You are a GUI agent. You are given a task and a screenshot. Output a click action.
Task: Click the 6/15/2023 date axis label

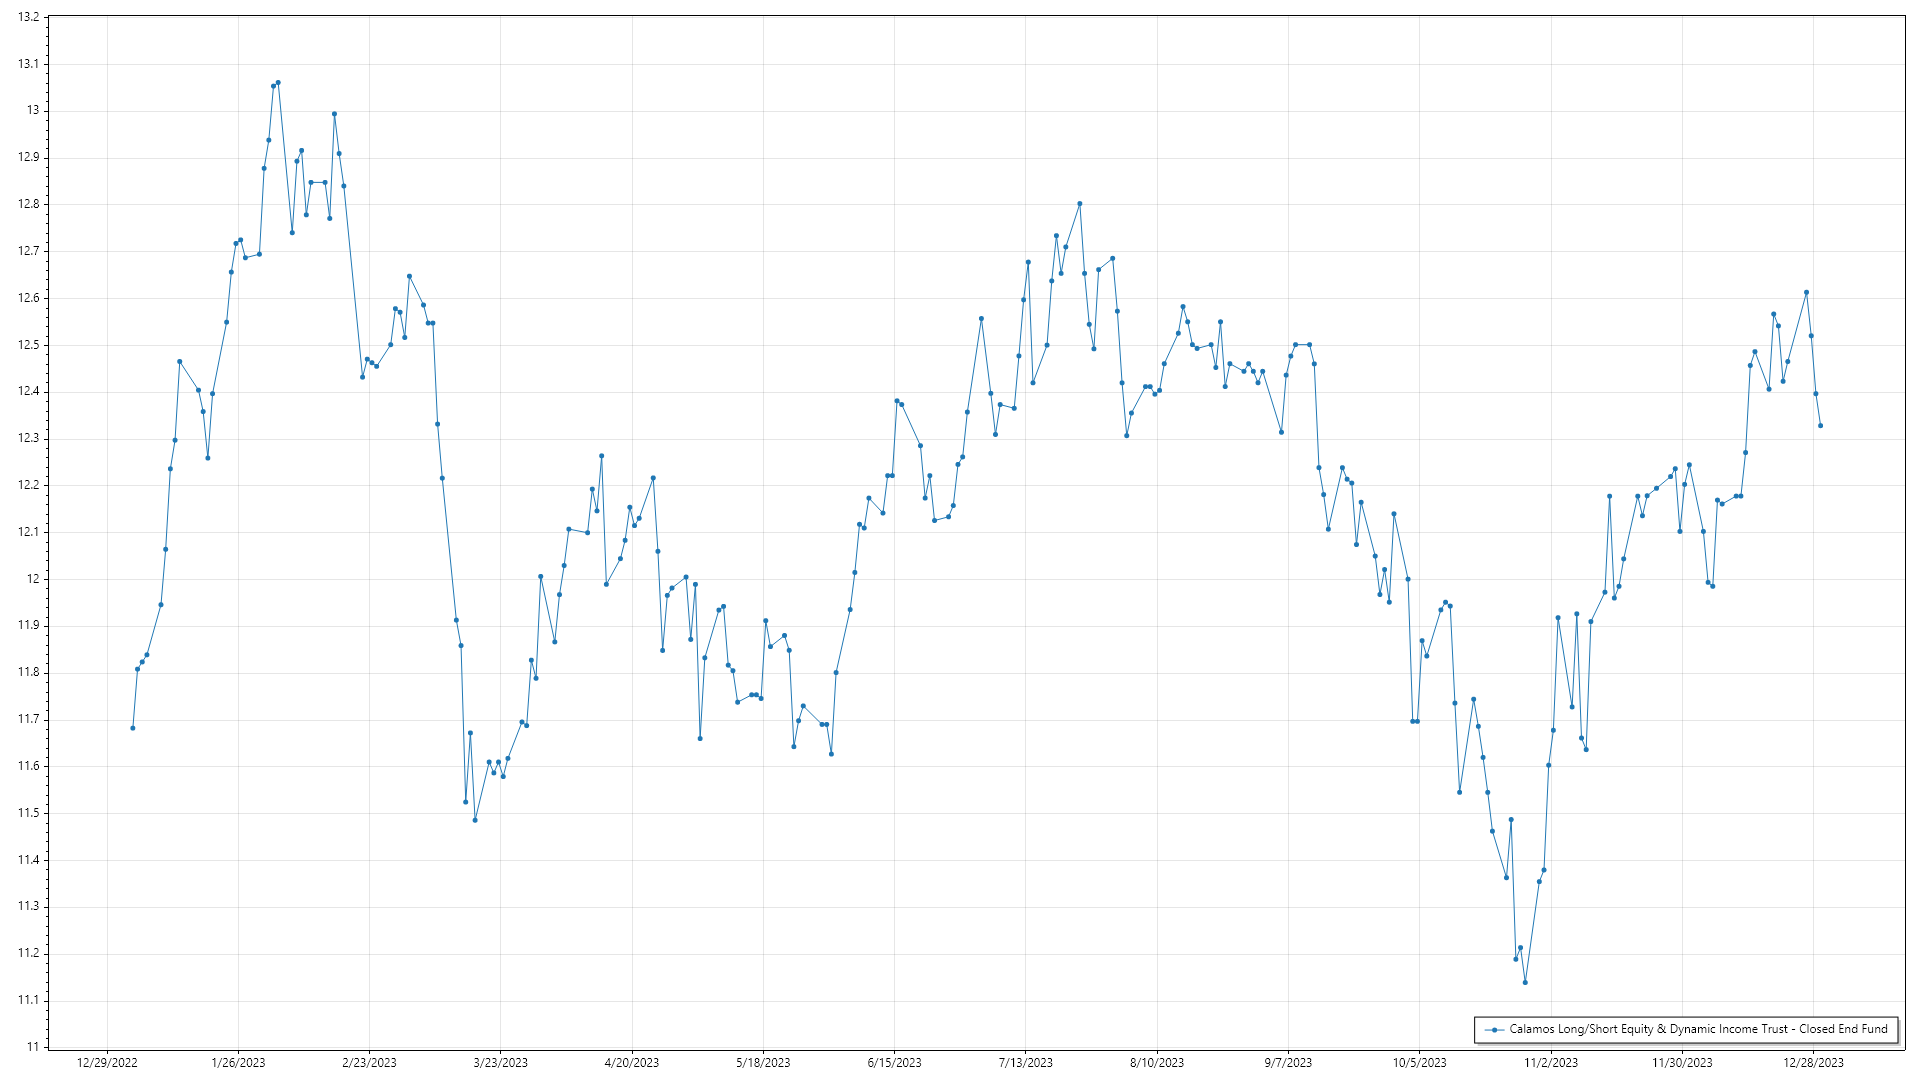click(x=895, y=1063)
